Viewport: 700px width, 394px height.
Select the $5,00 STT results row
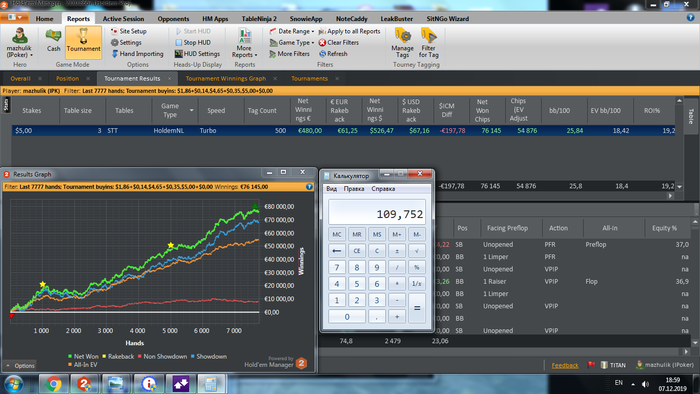[x=343, y=131]
